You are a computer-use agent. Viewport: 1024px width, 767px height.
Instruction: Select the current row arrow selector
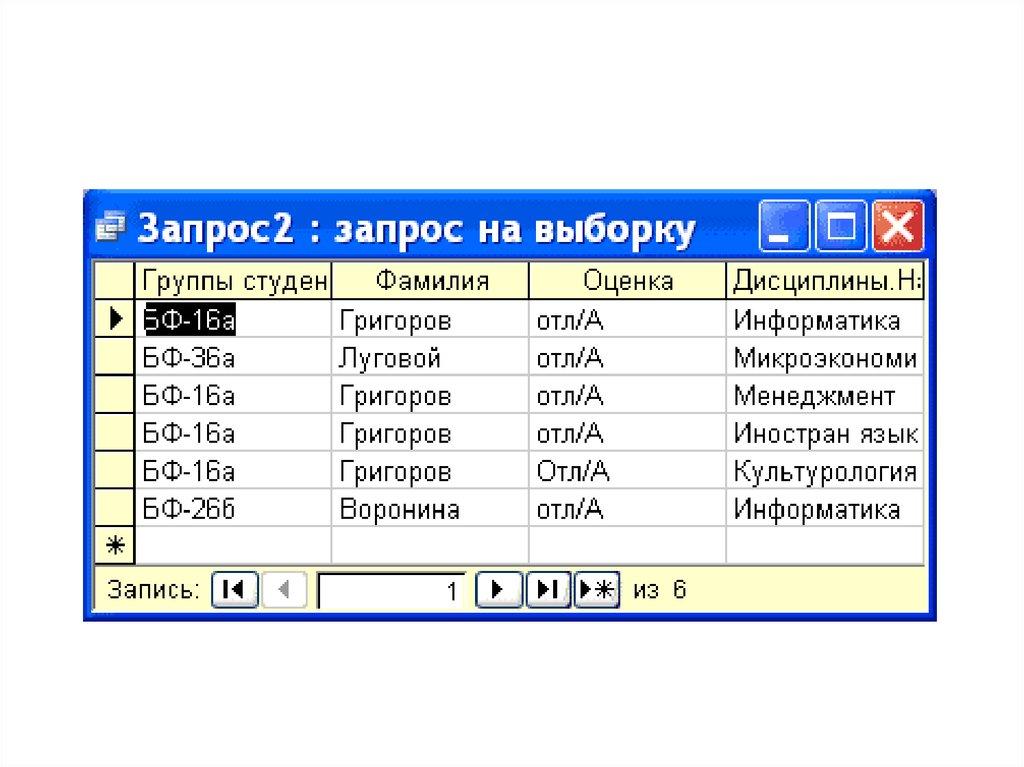[114, 320]
